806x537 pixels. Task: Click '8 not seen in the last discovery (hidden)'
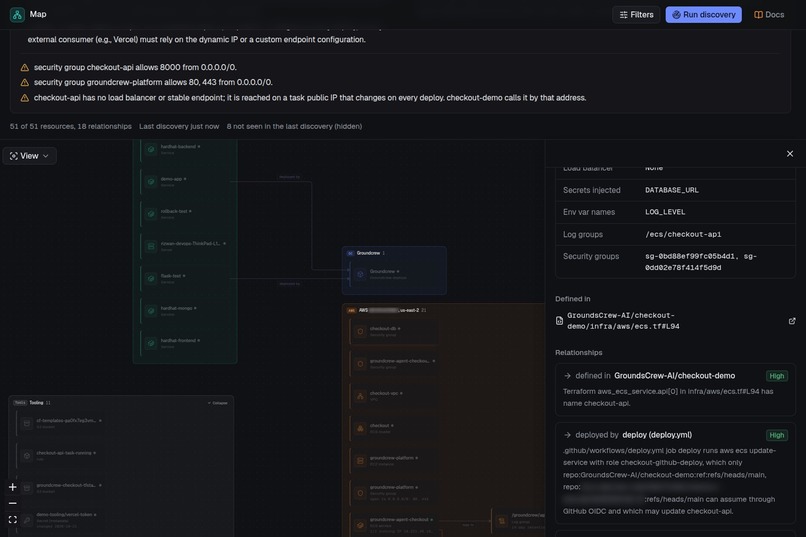click(x=294, y=126)
